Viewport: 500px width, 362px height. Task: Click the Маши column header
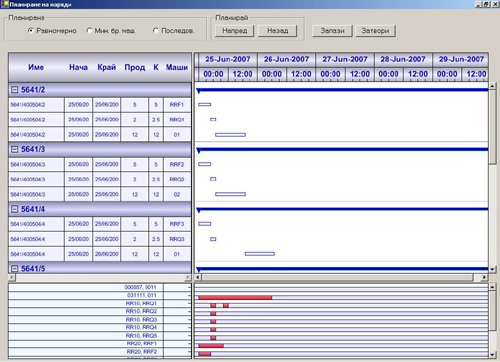177,67
